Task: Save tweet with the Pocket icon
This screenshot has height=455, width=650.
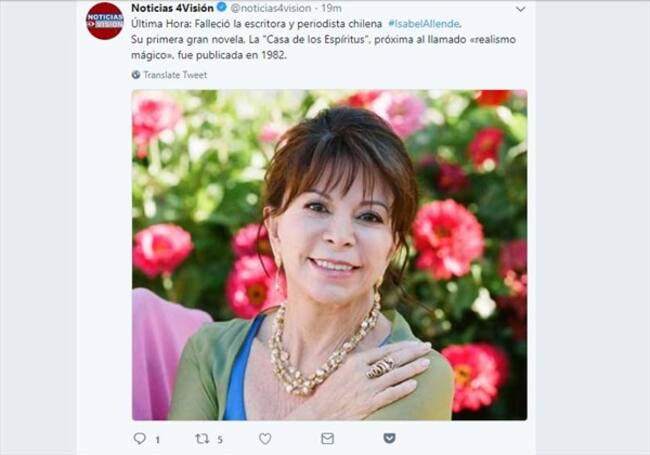Action: [389, 438]
